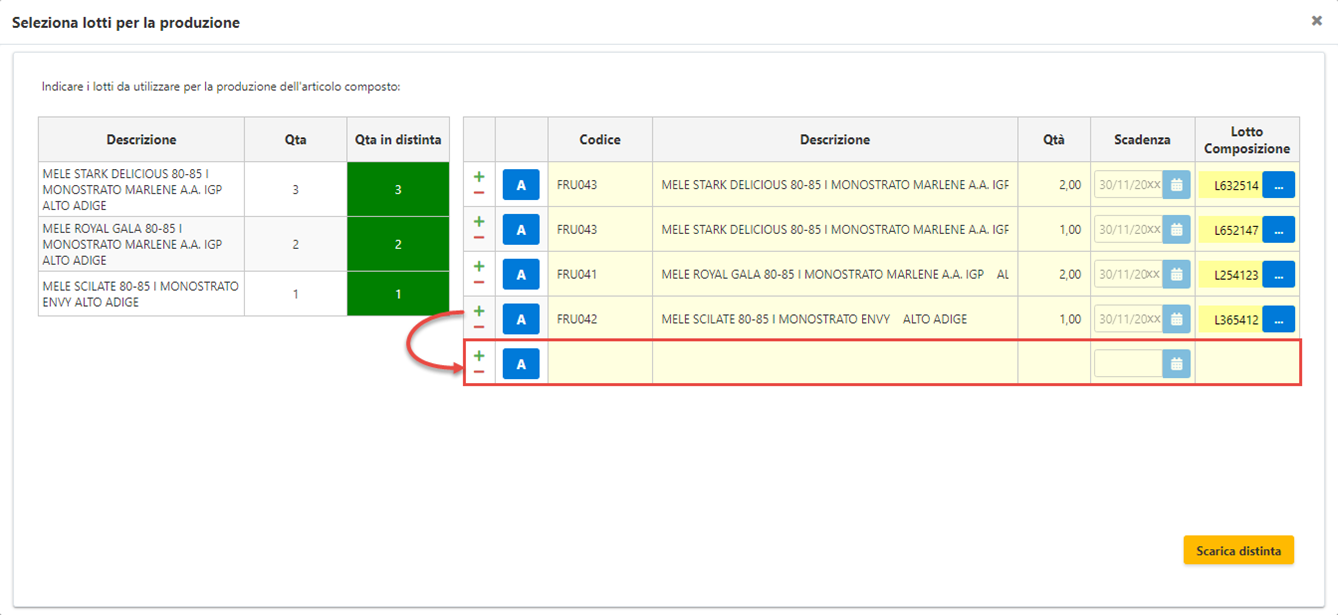Click the Codice column header

[600, 139]
